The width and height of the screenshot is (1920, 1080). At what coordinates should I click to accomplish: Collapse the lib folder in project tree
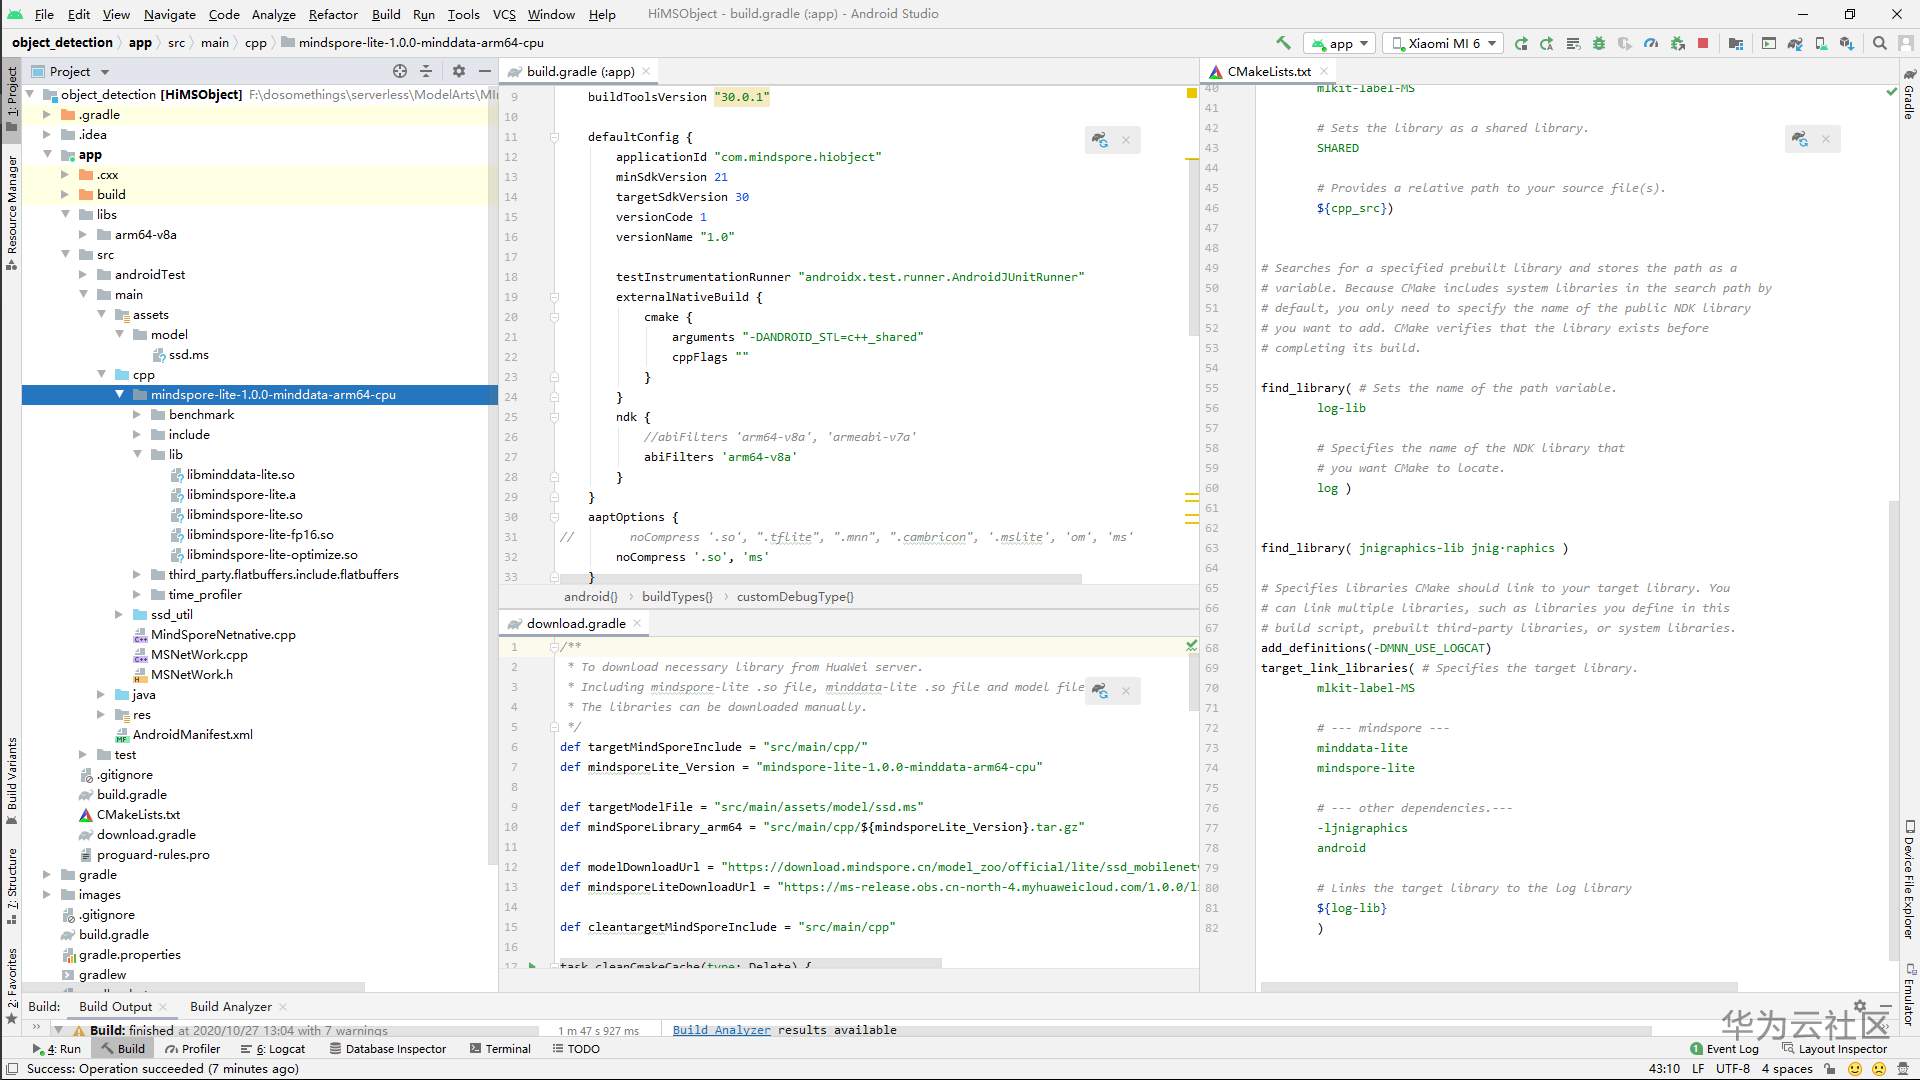tap(138, 455)
